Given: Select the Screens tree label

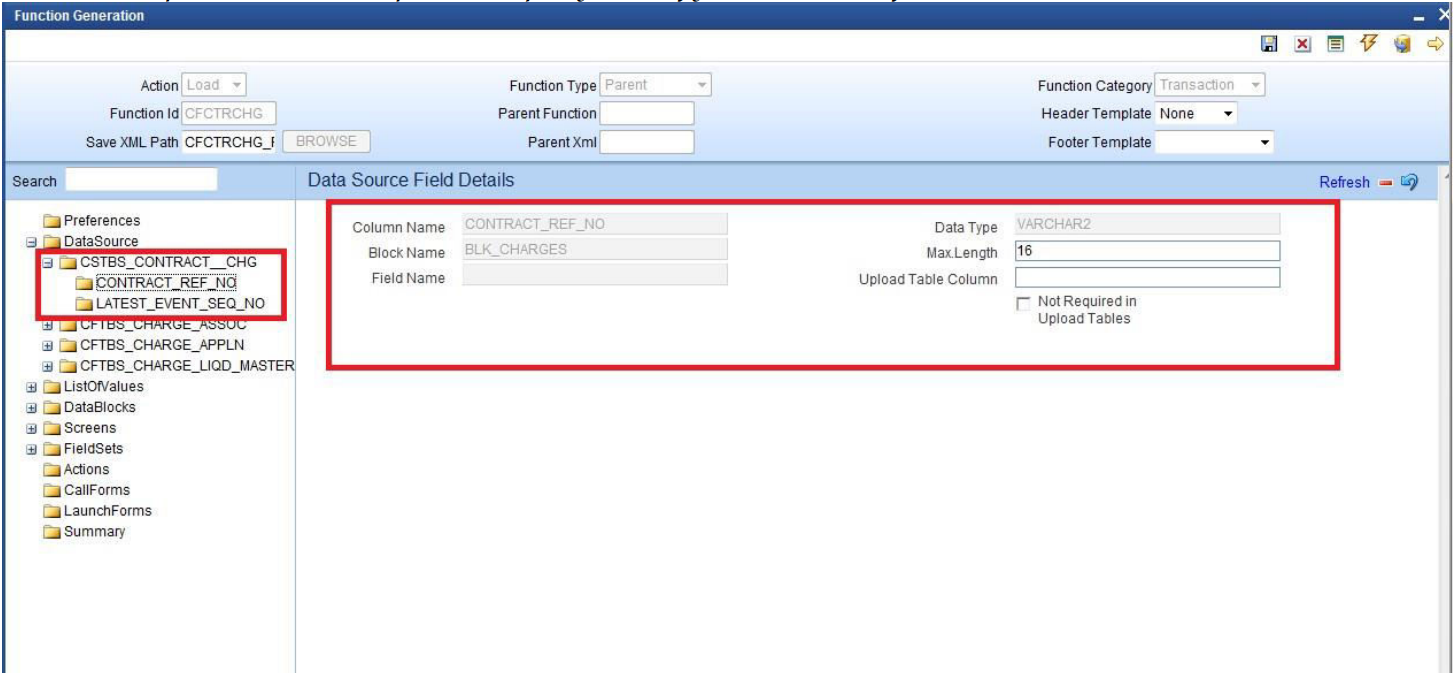Looking at the screenshot, I should [x=90, y=429].
